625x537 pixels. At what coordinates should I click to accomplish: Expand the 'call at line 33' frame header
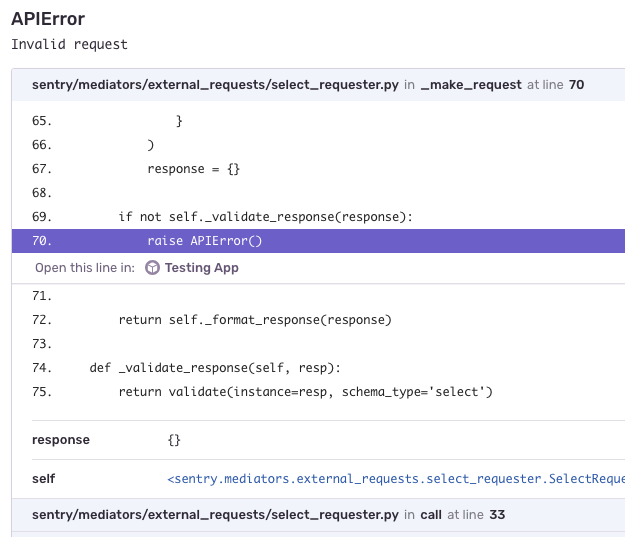click(318, 515)
